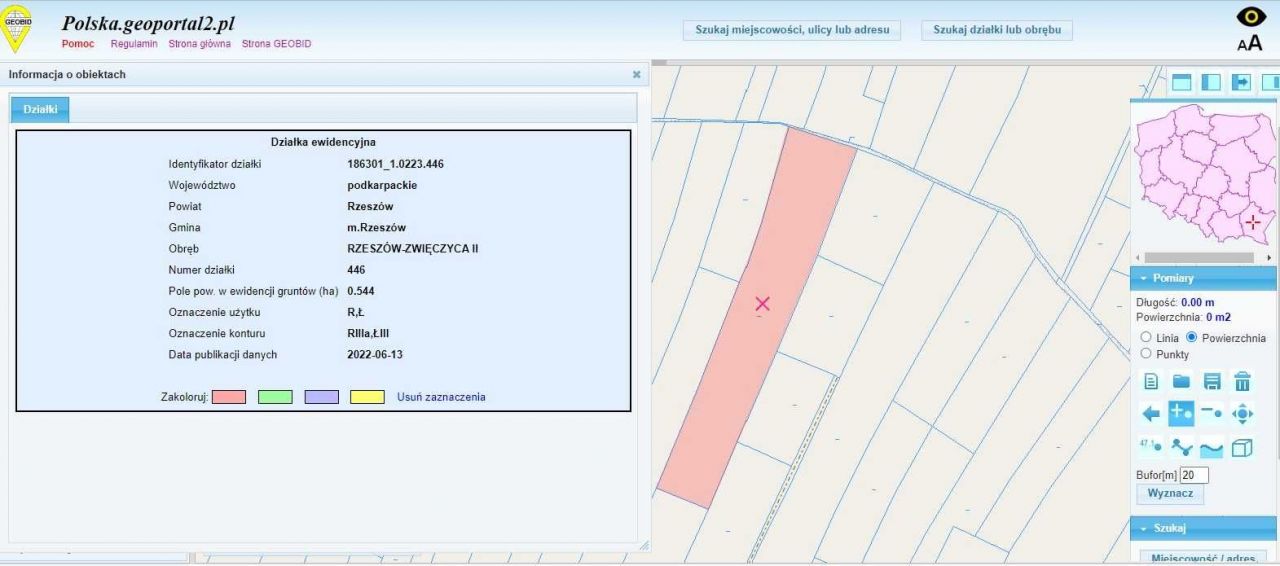The height and width of the screenshot is (566, 1280).
Task: Open the folder icon in Pomiary panel
Action: [1182, 381]
